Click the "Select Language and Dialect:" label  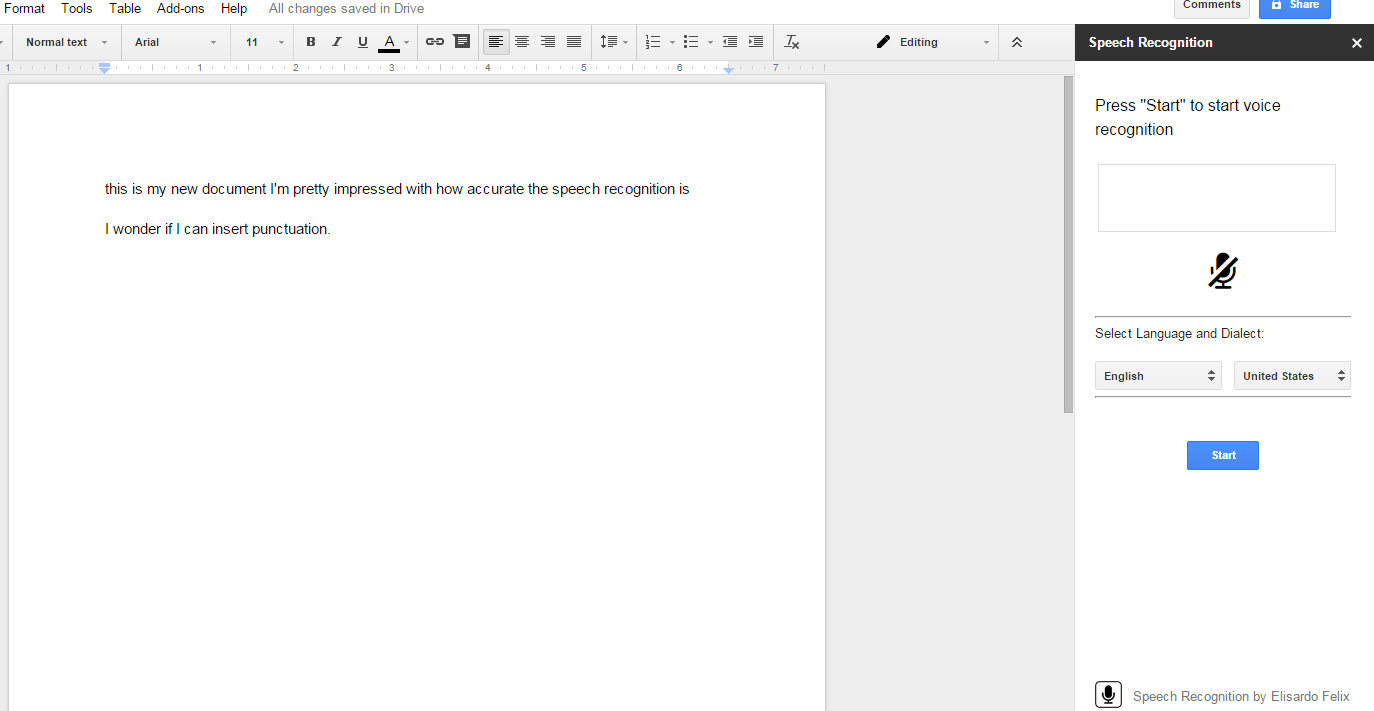click(x=1179, y=334)
